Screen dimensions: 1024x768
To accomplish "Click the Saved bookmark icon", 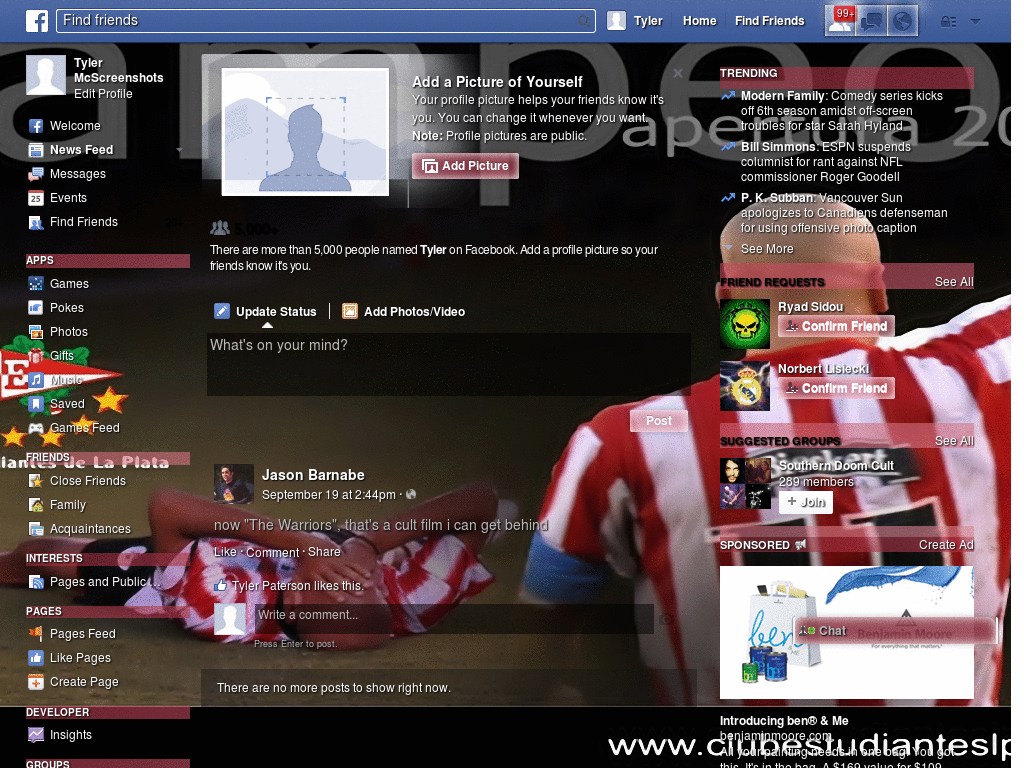I will (36, 404).
